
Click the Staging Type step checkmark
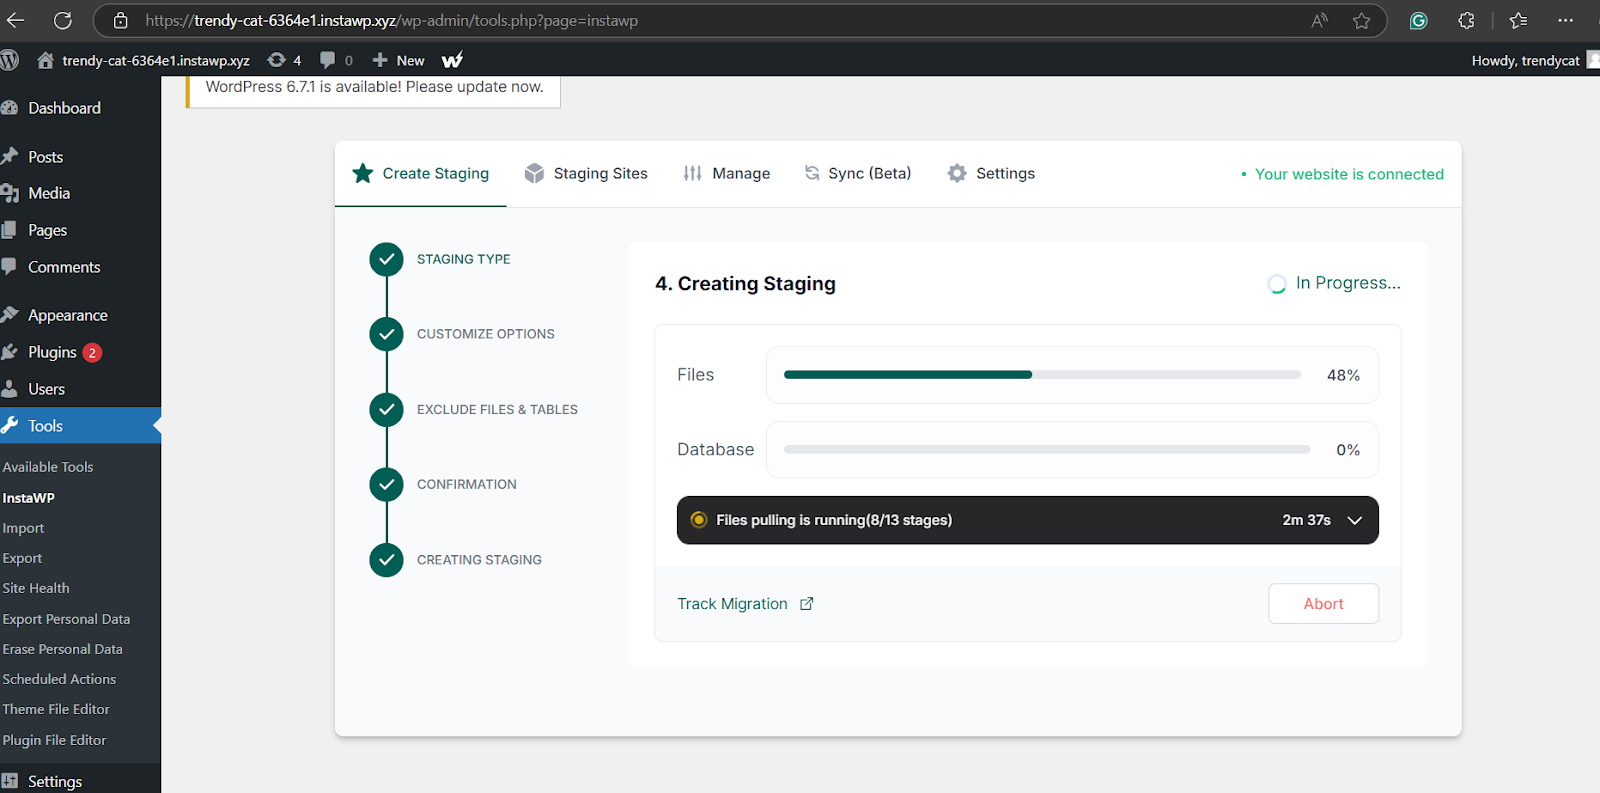pyautogui.click(x=386, y=259)
